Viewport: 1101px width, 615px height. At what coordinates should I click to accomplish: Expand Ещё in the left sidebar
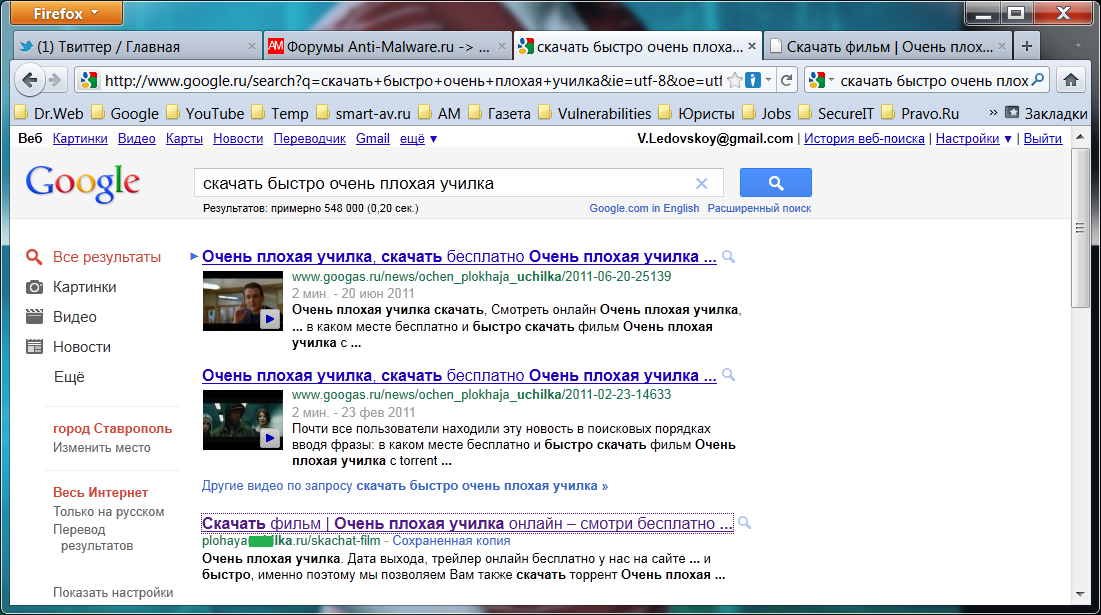click(69, 377)
